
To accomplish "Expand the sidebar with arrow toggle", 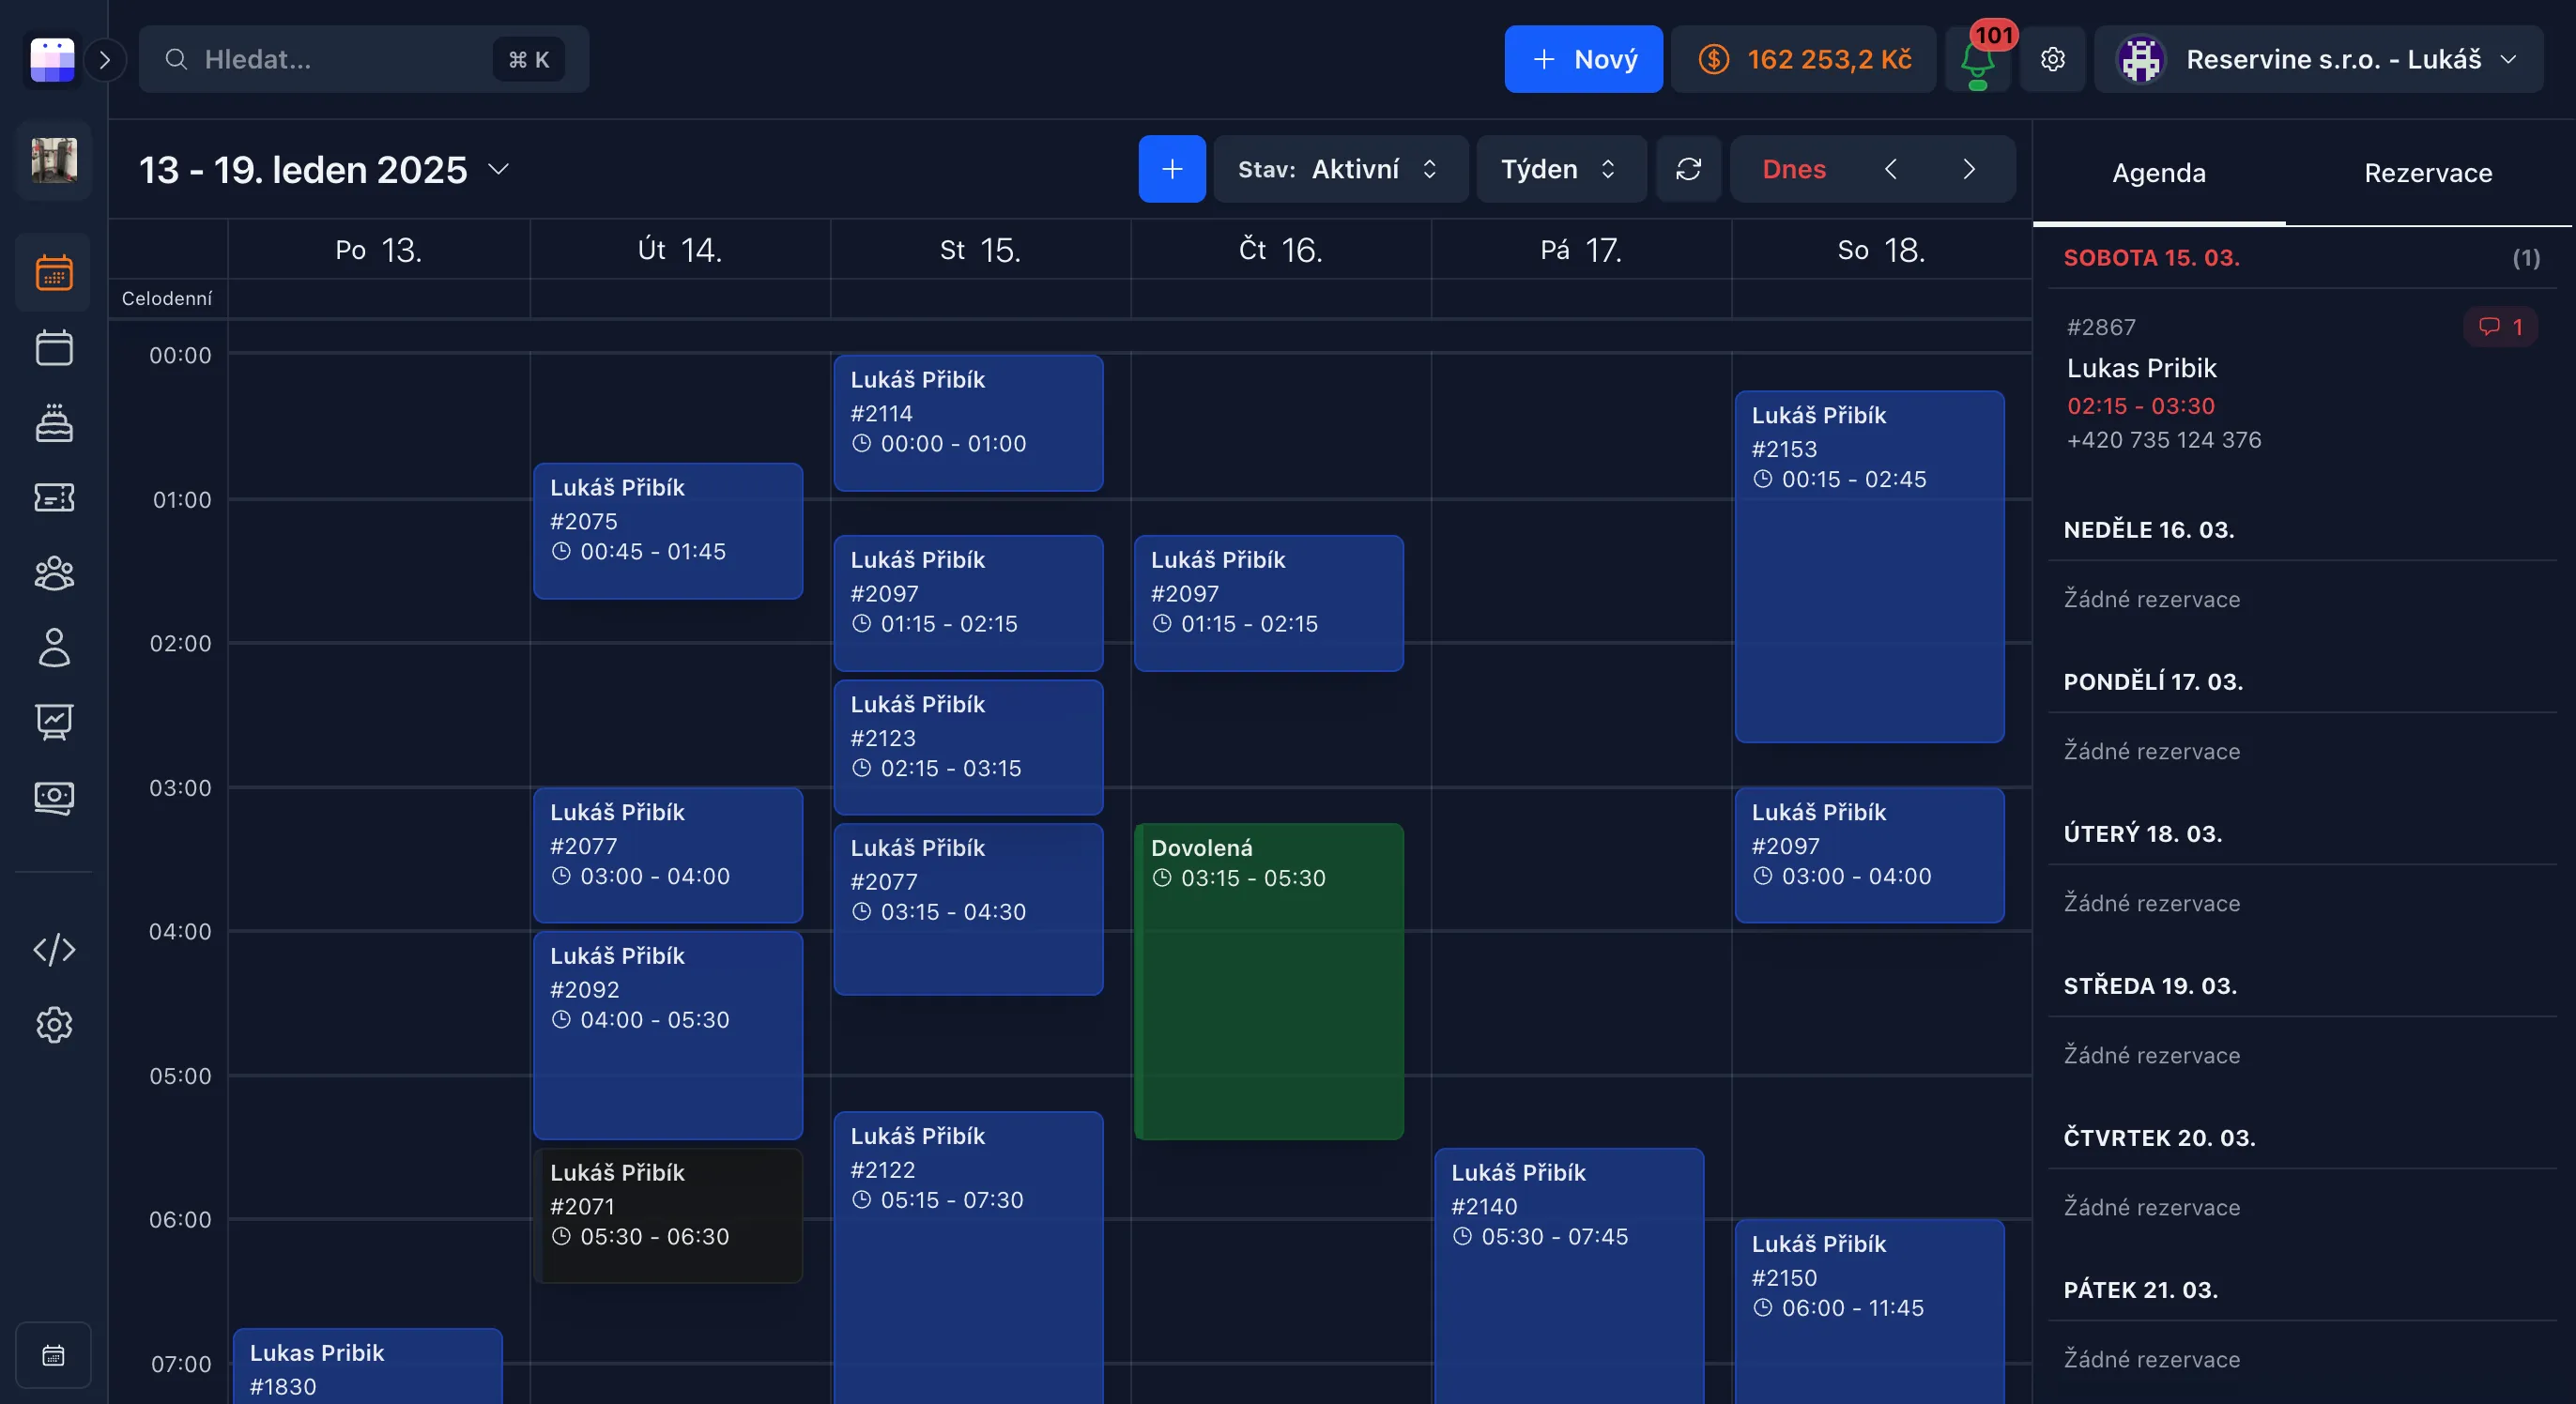I will pyautogui.click(x=105, y=60).
